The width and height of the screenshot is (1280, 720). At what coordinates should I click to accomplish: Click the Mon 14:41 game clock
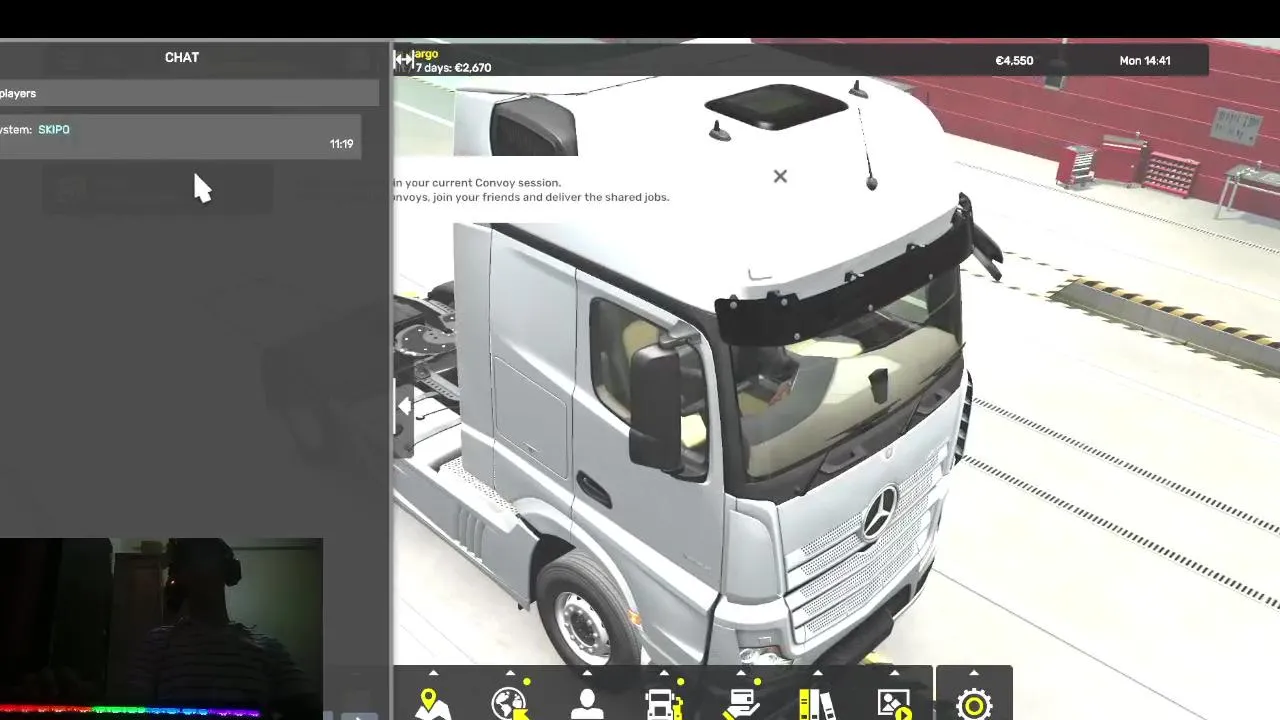(1145, 61)
